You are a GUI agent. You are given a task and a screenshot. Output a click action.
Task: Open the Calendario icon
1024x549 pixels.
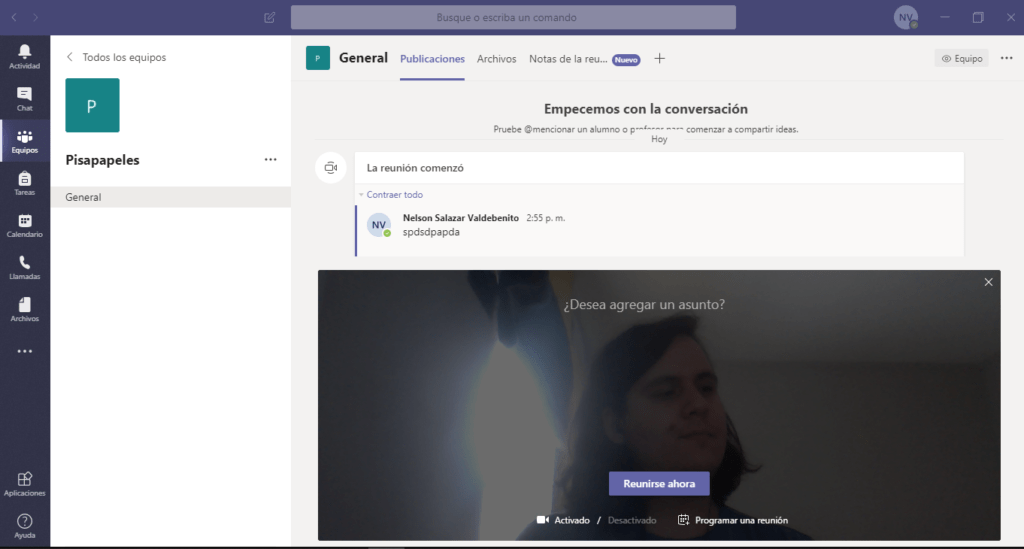(x=24, y=225)
